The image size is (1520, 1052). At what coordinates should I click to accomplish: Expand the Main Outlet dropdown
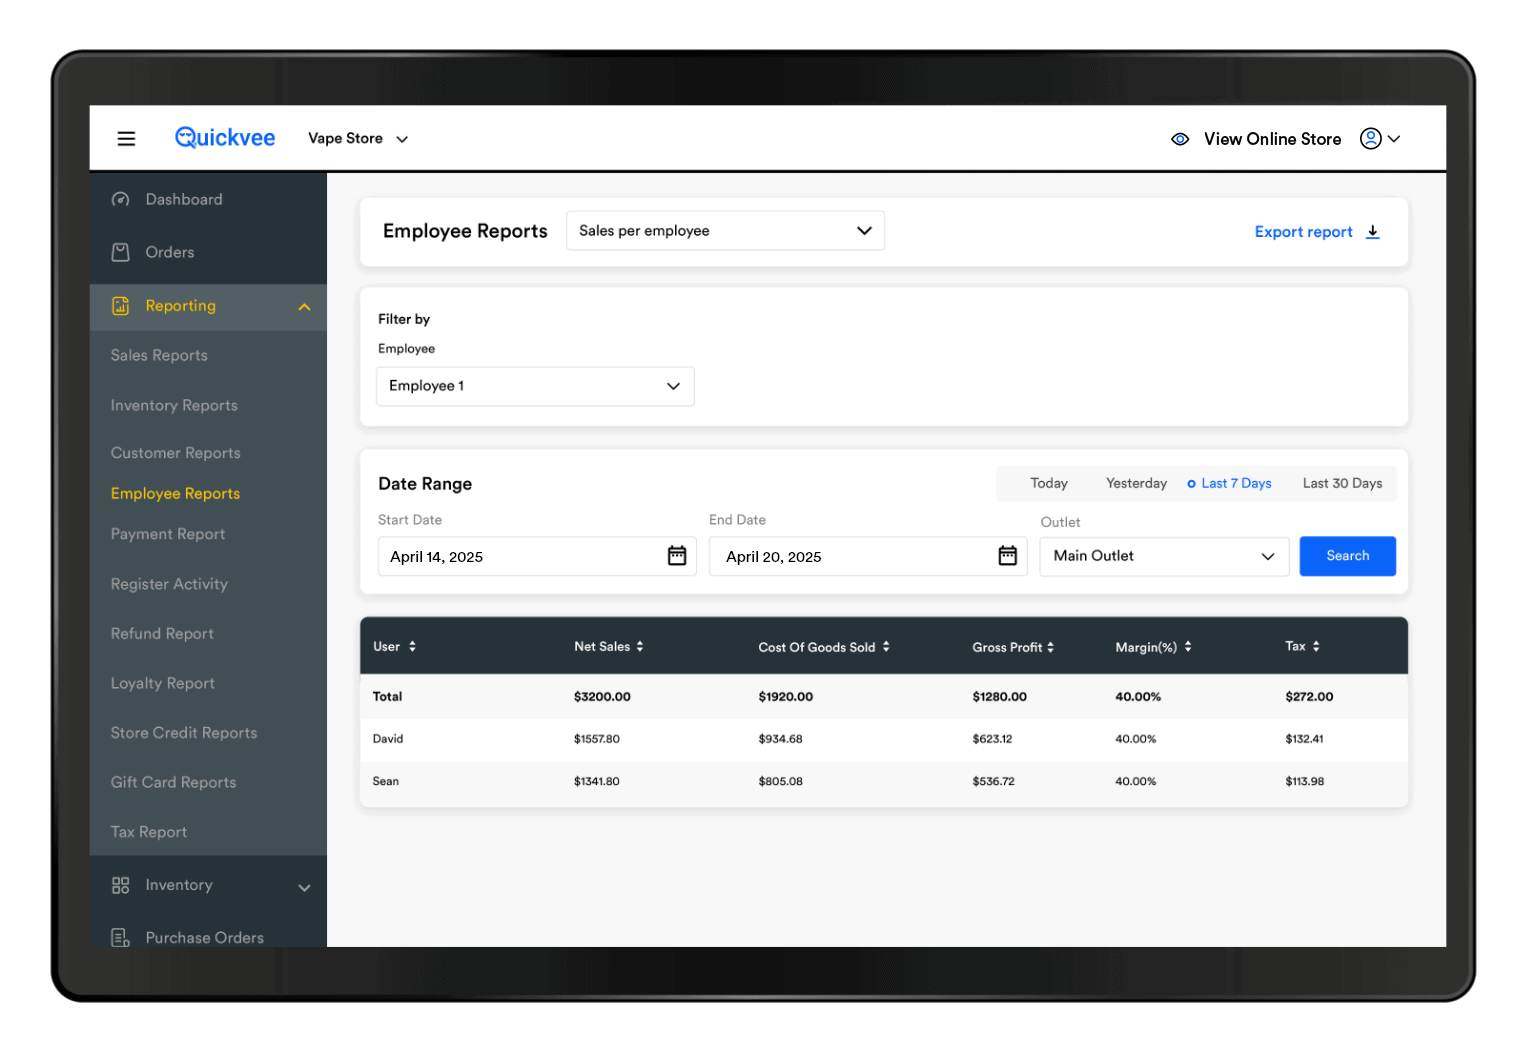(1164, 556)
